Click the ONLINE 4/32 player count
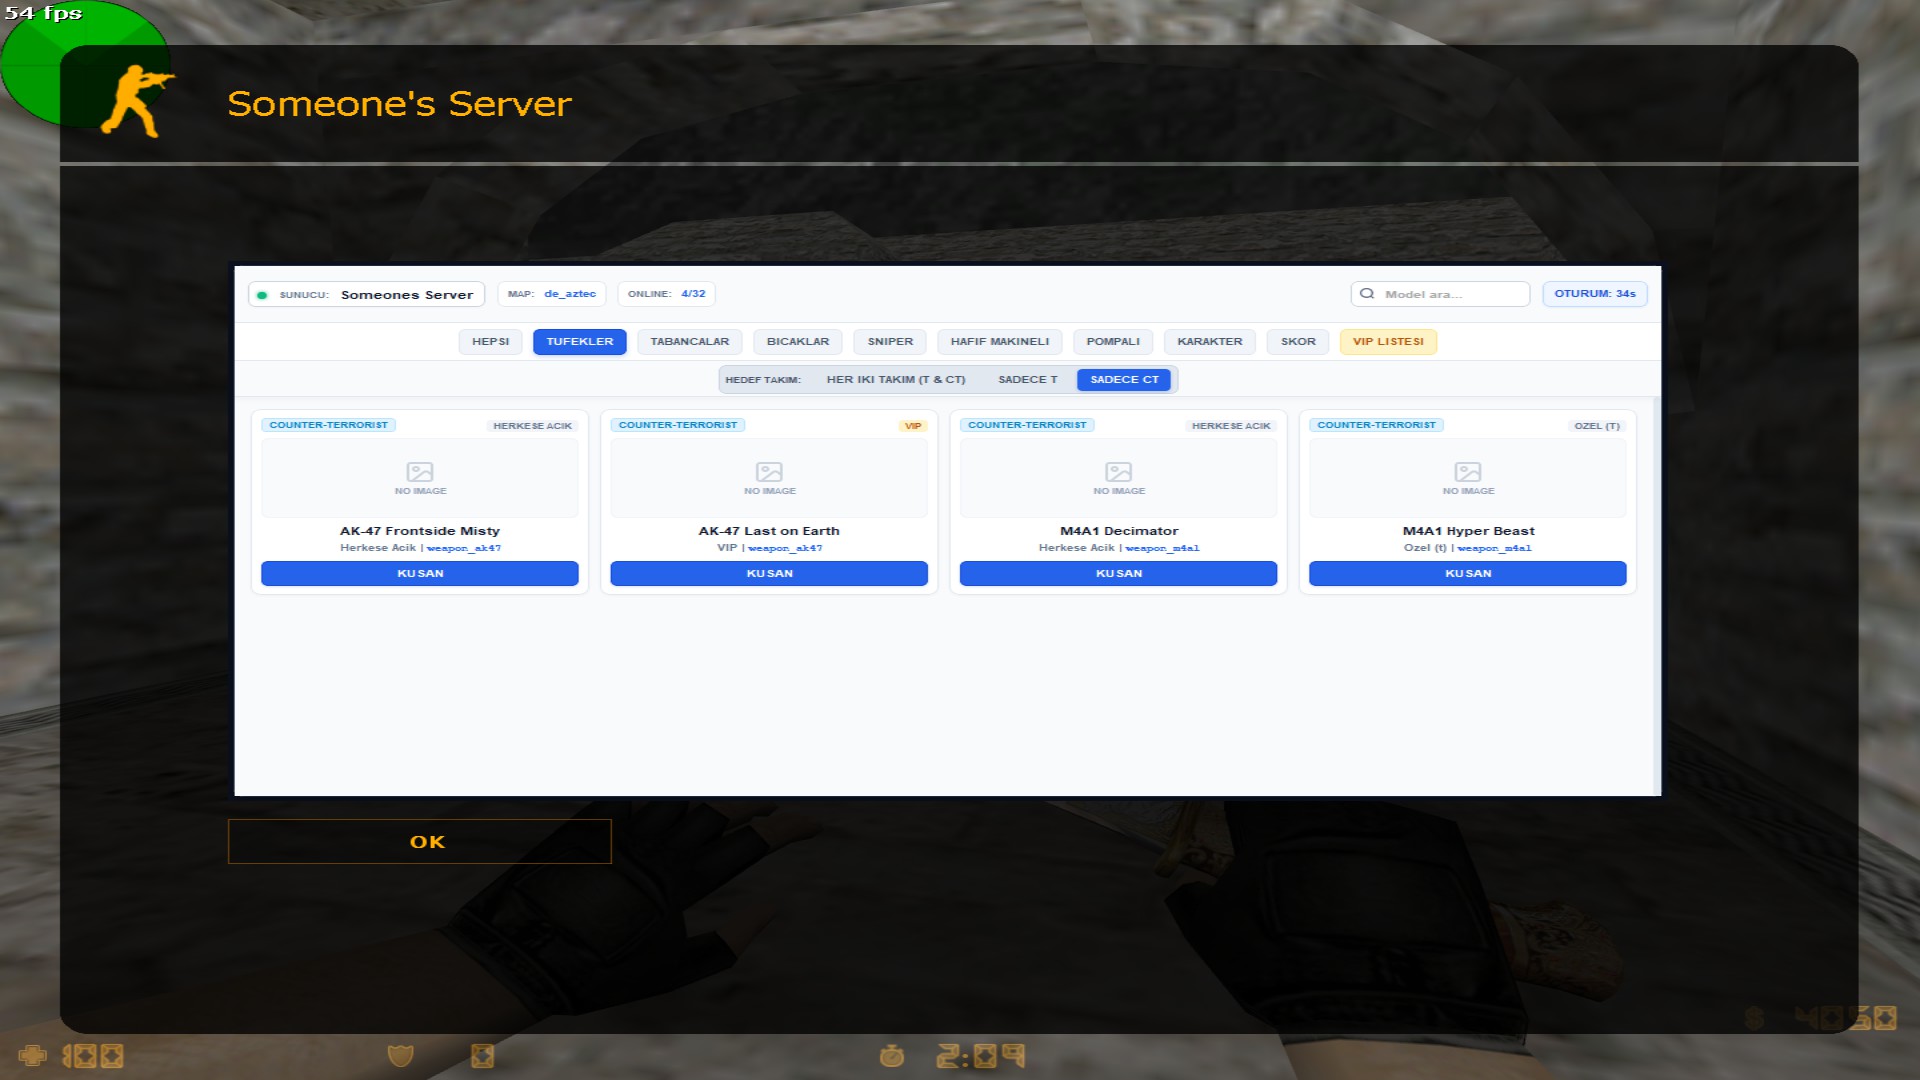1920x1080 pixels. click(667, 294)
